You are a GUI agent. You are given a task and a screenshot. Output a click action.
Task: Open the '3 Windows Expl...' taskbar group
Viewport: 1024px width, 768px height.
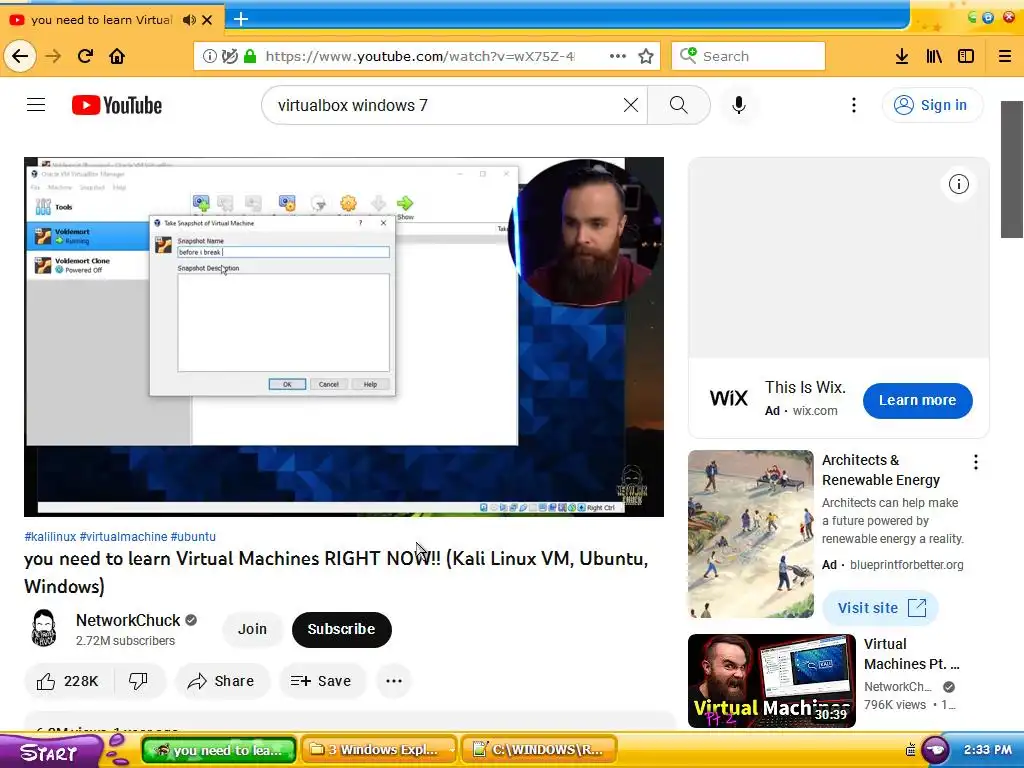point(379,750)
